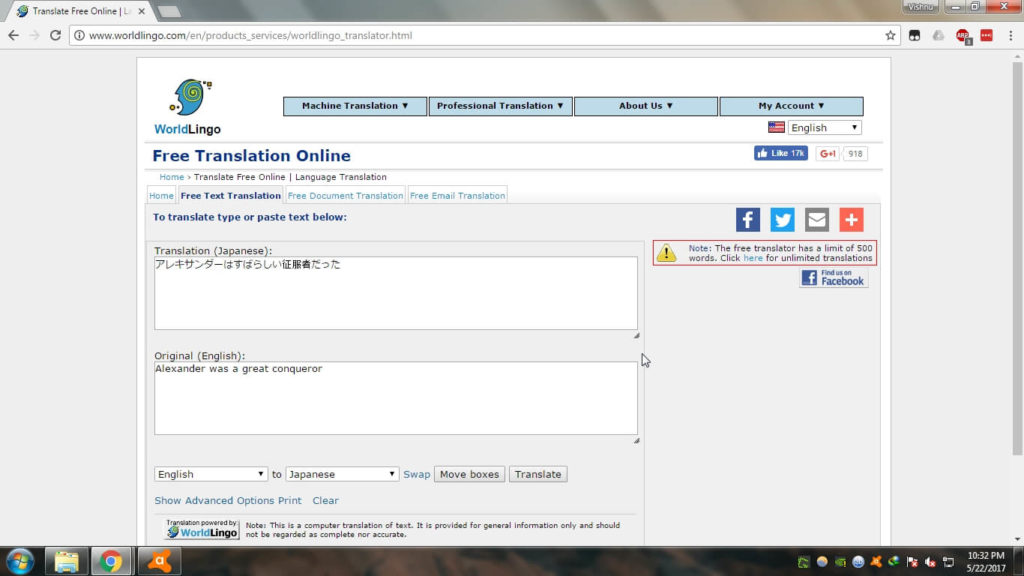
Task: Click the Translate button
Action: point(538,474)
